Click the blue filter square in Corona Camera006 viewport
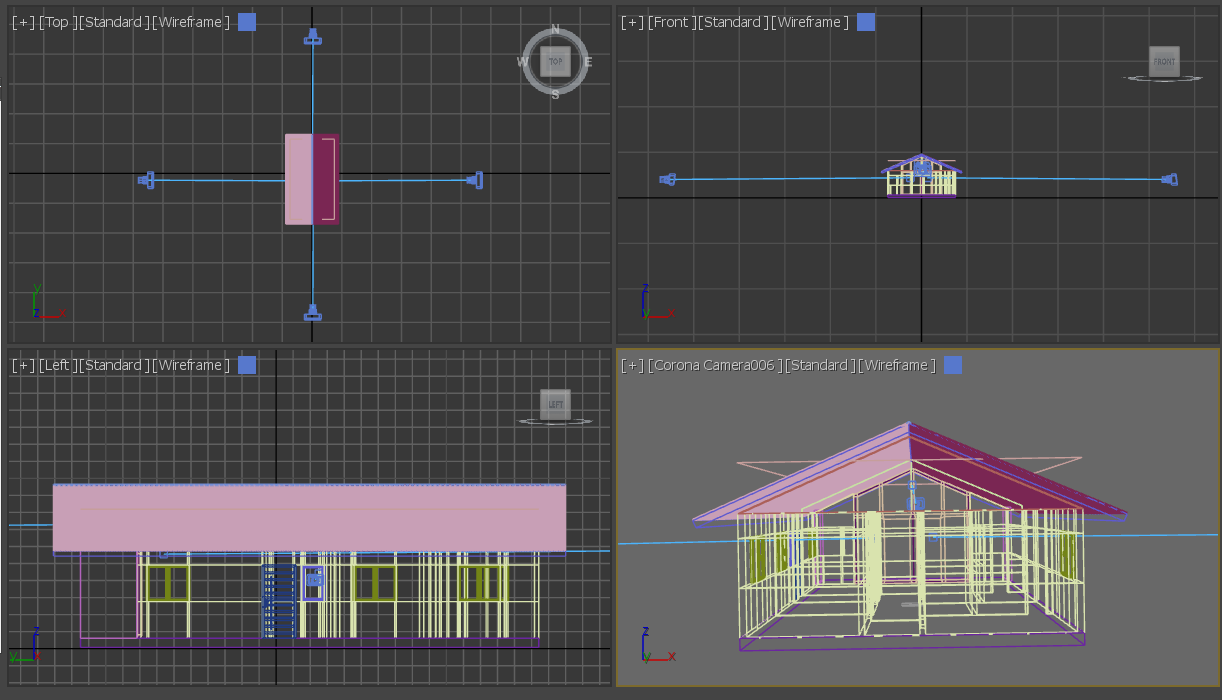This screenshot has height=700, width=1222. 953,365
